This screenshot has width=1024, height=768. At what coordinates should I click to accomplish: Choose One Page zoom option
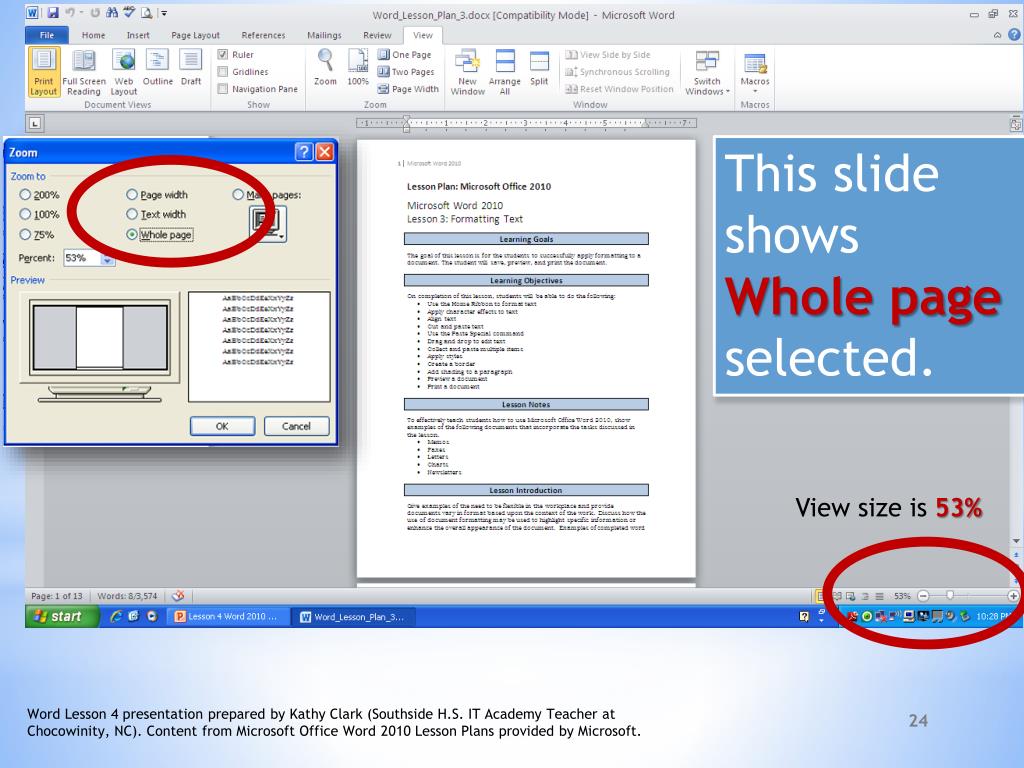[405, 55]
